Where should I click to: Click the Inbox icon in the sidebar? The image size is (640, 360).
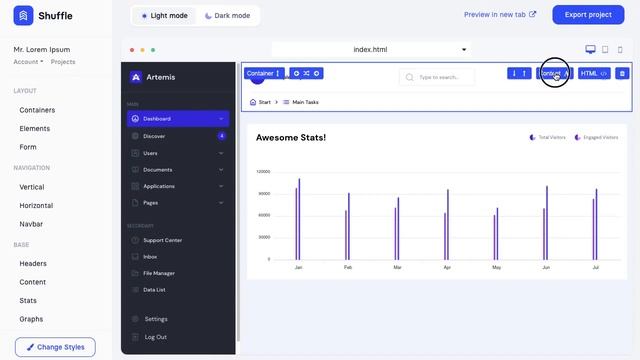click(x=135, y=257)
